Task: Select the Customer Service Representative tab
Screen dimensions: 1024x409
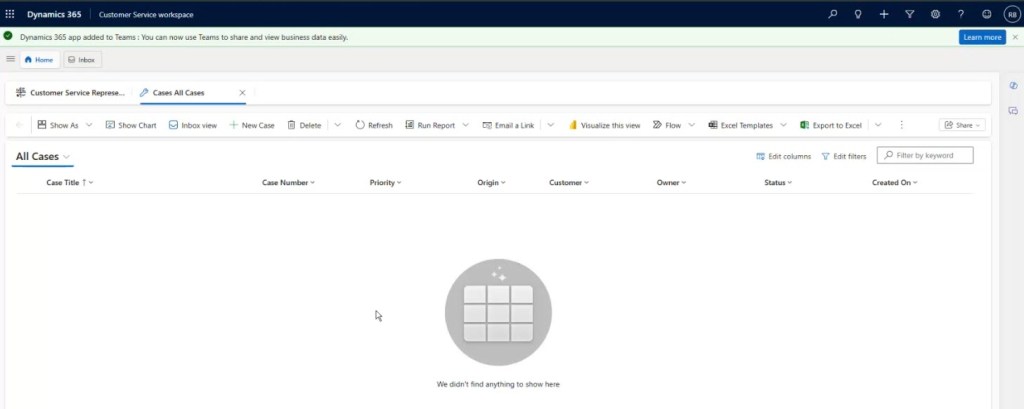Action: (70, 93)
